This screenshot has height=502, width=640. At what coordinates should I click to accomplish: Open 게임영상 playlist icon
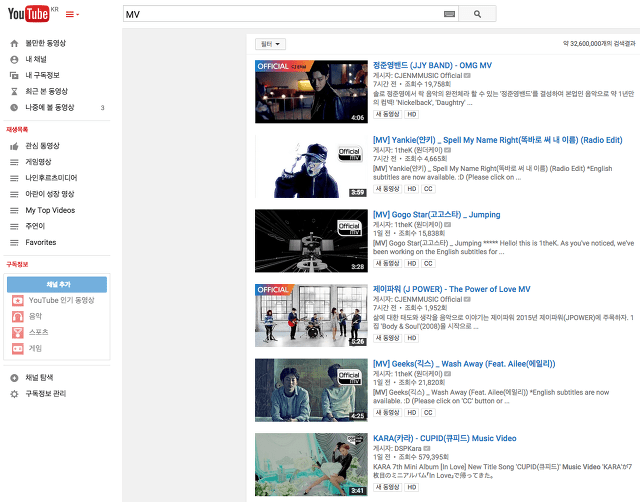(14, 162)
